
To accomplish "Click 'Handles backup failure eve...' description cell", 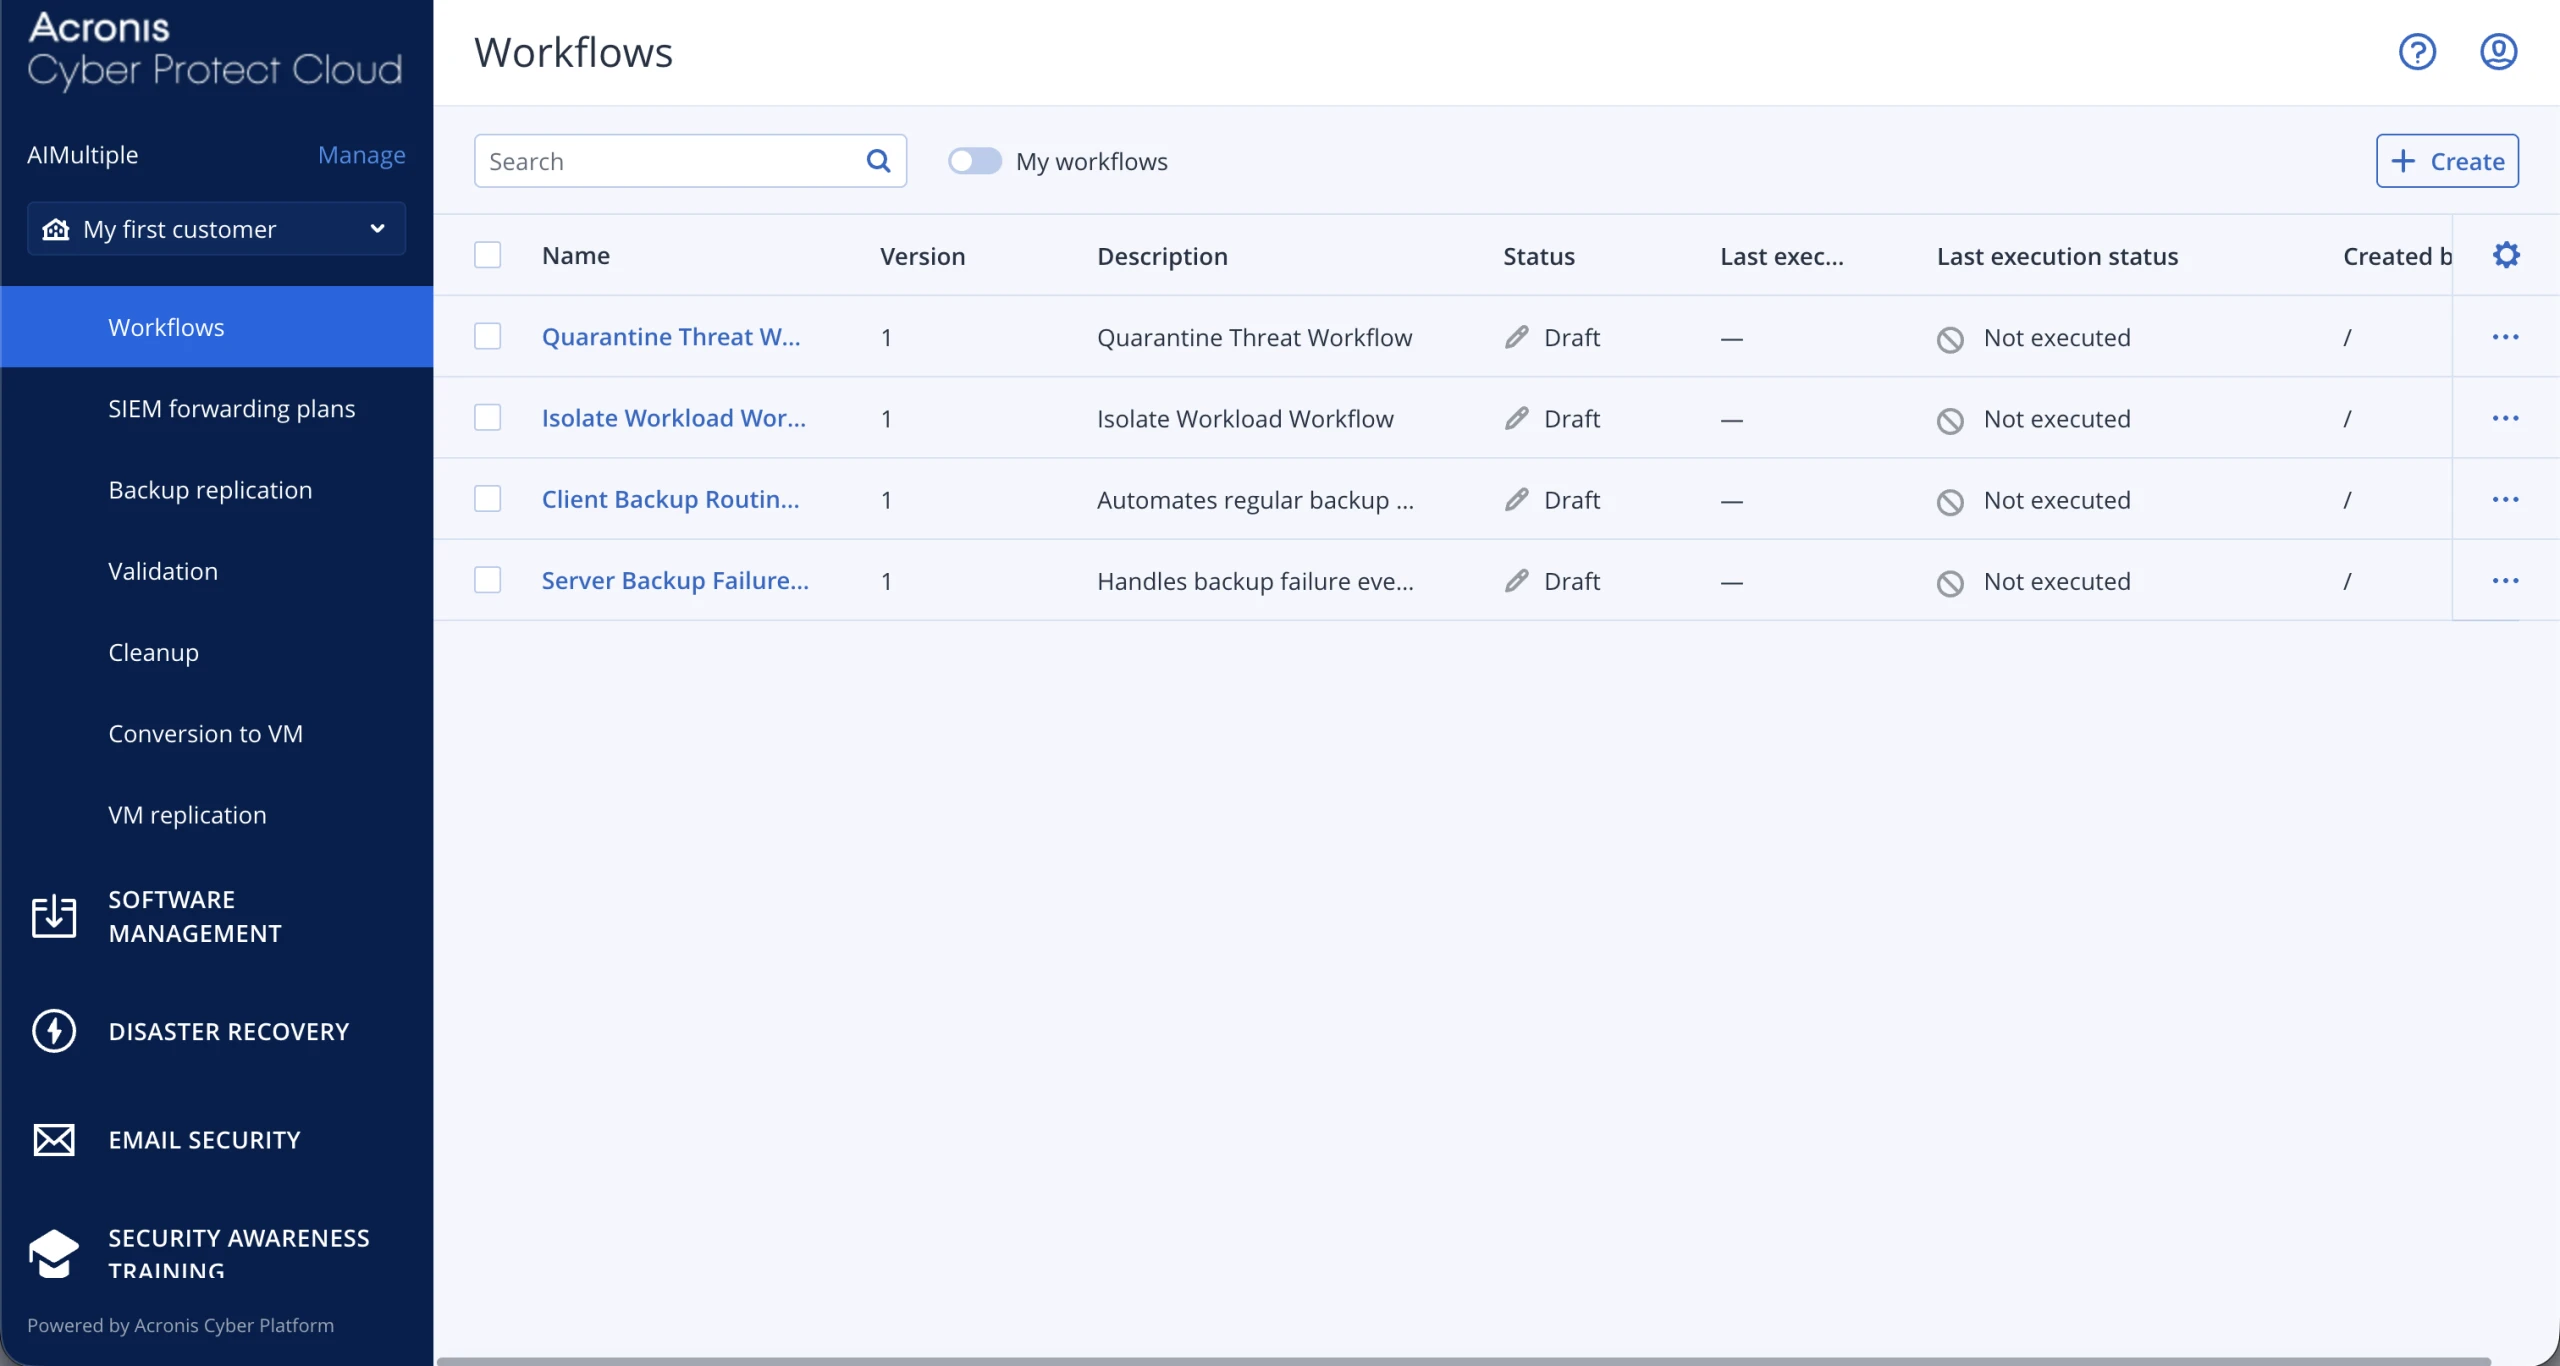I will [1255, 580].
